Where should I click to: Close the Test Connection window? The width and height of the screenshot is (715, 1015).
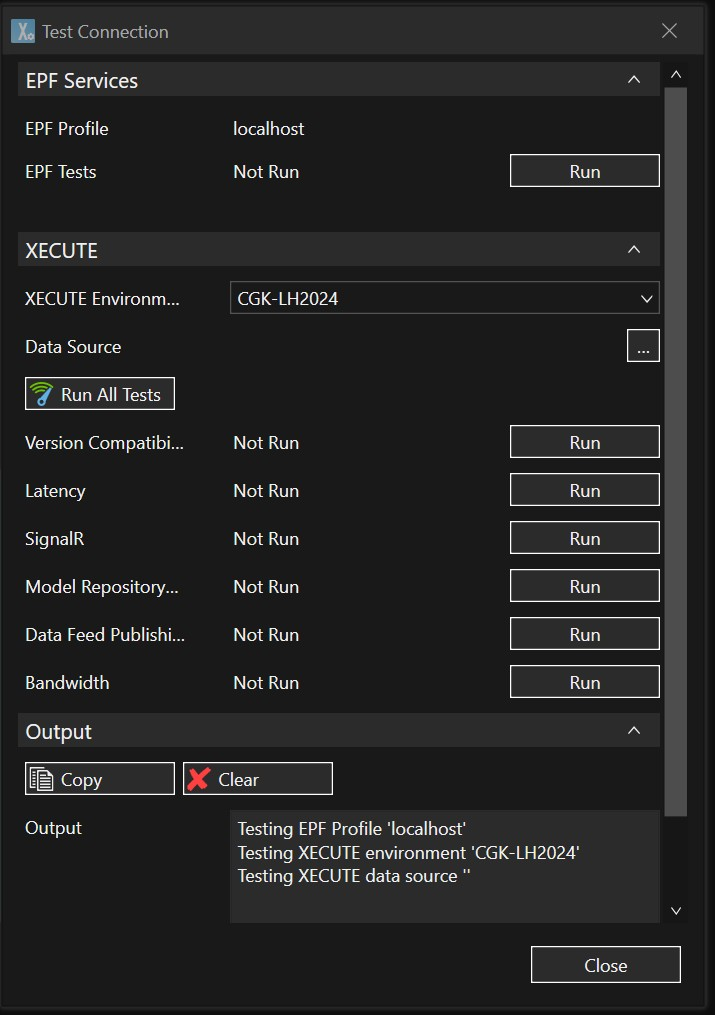pos(669,30)
